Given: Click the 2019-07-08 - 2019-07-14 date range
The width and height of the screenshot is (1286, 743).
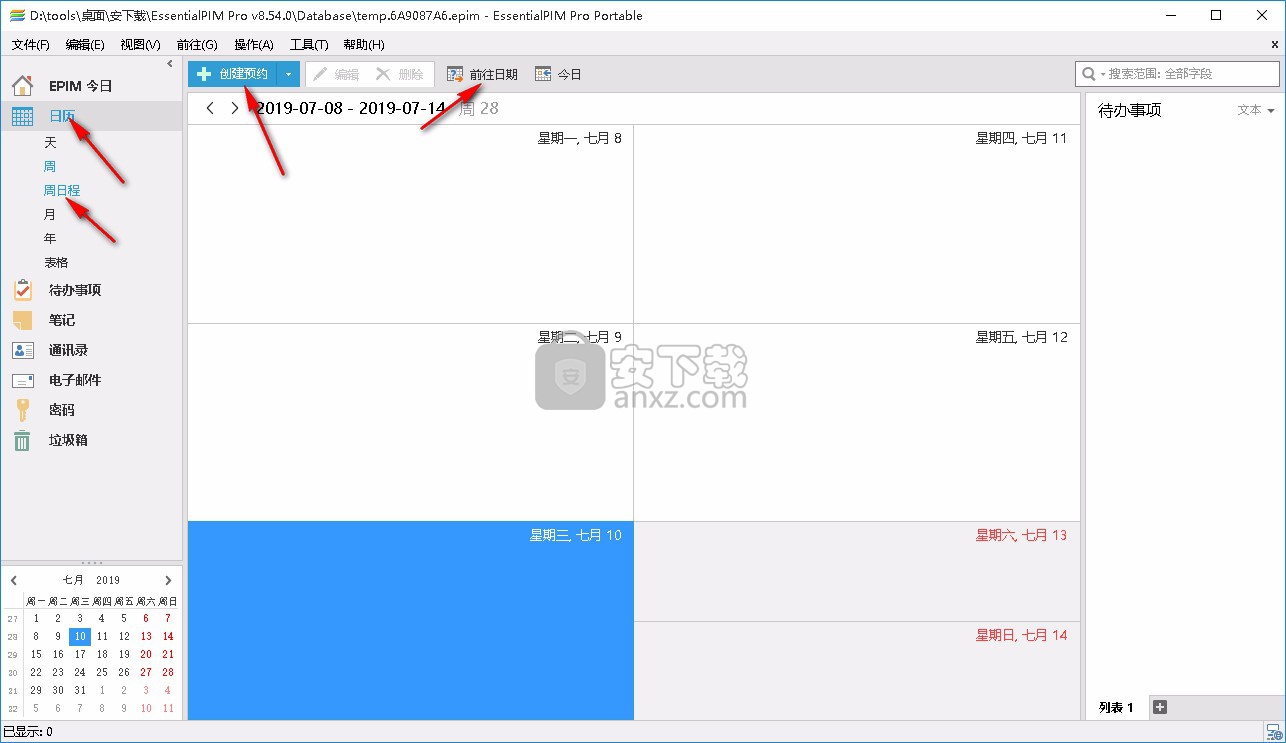Looking at the screenshot, I should [351, 108].
